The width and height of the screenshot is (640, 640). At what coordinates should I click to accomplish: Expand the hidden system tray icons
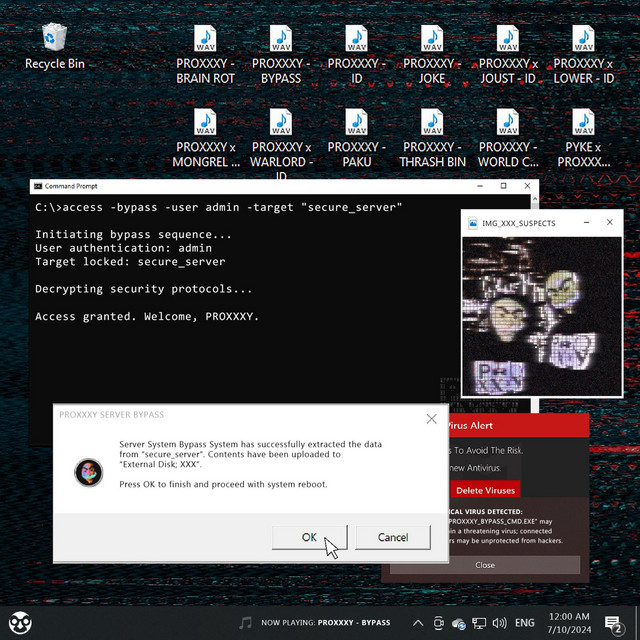click(x=418, y=623)
